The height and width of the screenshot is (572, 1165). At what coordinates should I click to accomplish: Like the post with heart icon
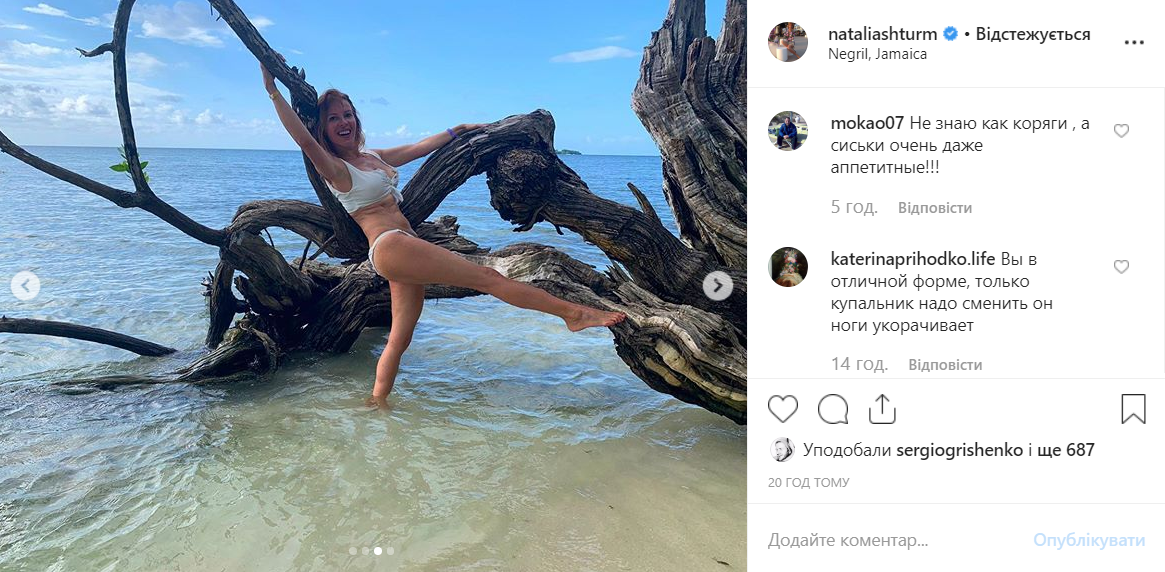tap(782, 409)
